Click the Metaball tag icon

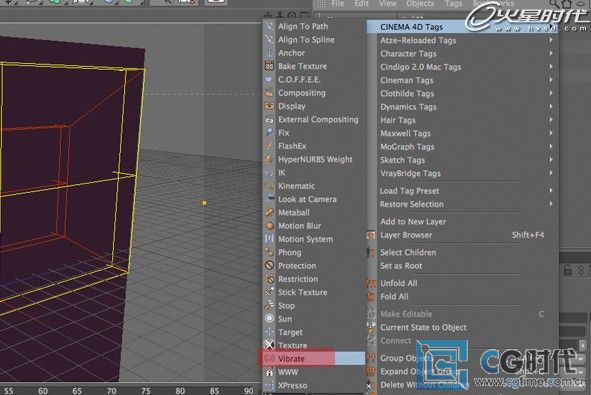[x=269, y=212]
